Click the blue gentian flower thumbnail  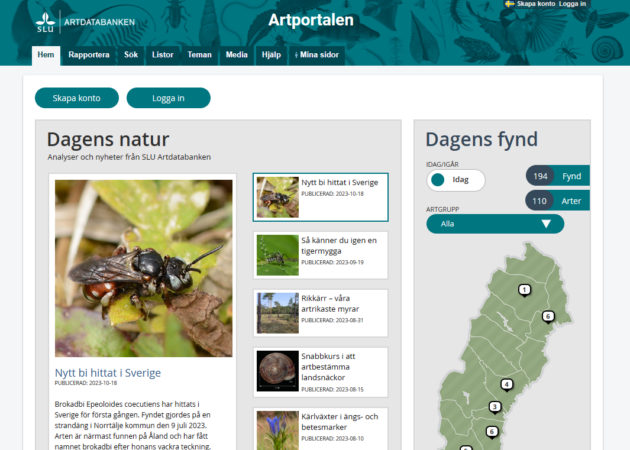[278, 430]
